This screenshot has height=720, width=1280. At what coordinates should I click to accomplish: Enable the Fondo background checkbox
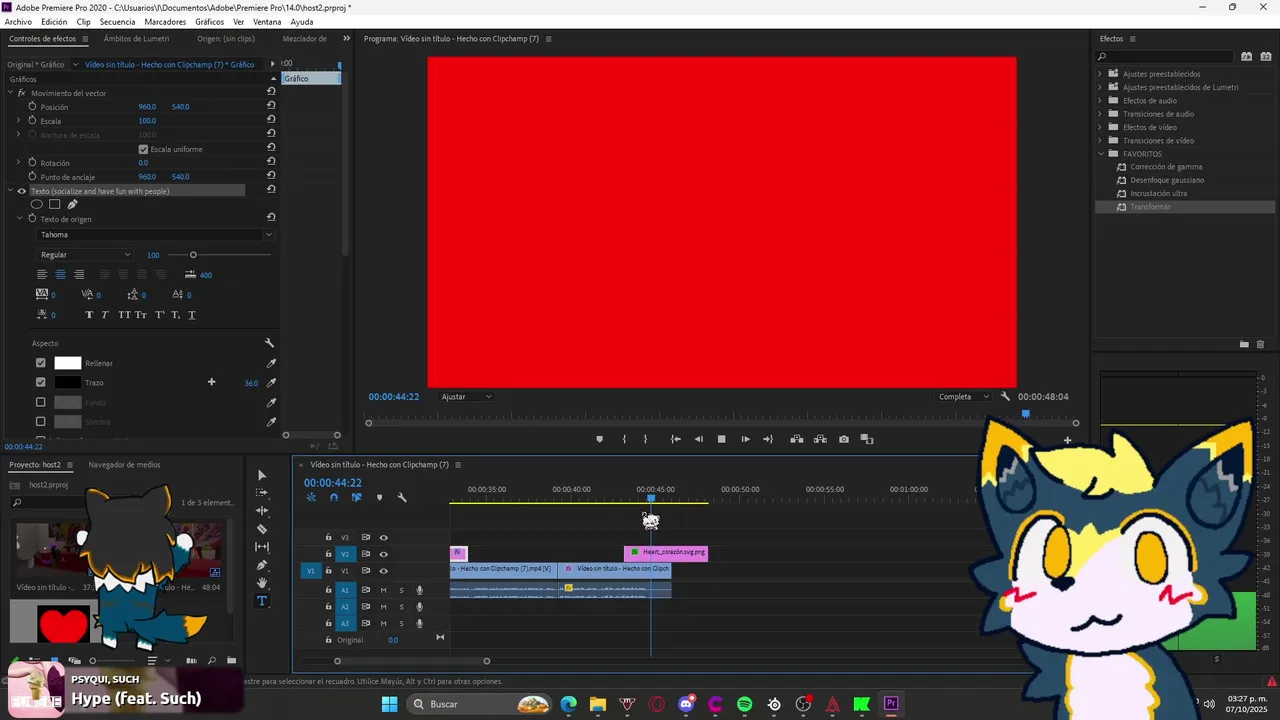[41, 402]
